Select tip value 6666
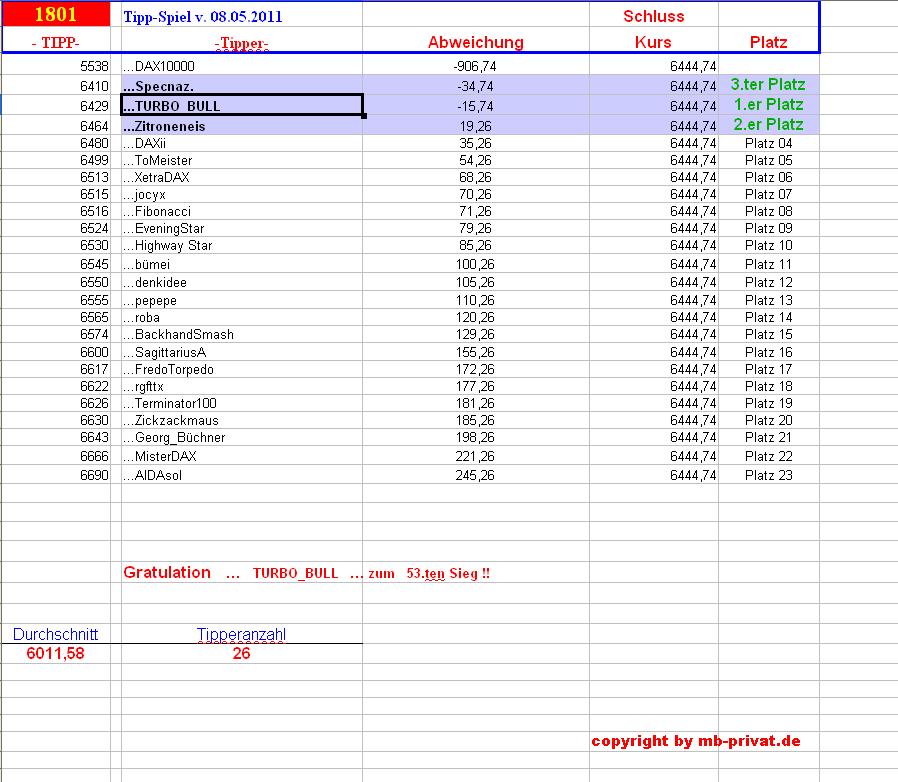This screenshot has height=782, width=898. click(x=94, y=457)
